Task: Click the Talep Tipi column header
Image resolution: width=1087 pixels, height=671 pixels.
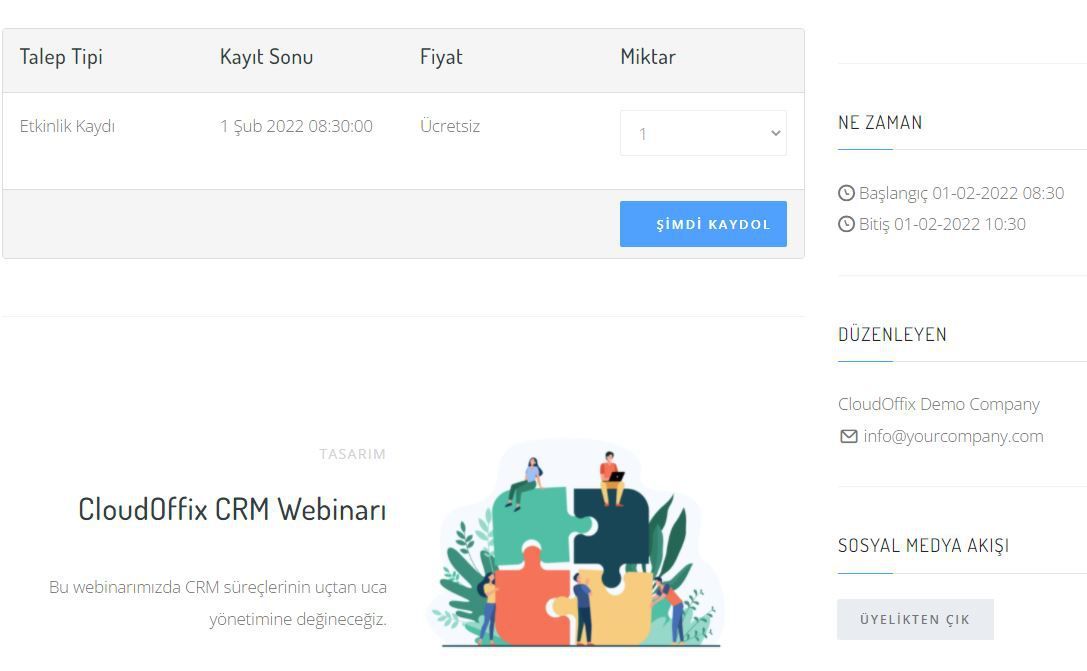Action: 61,57
